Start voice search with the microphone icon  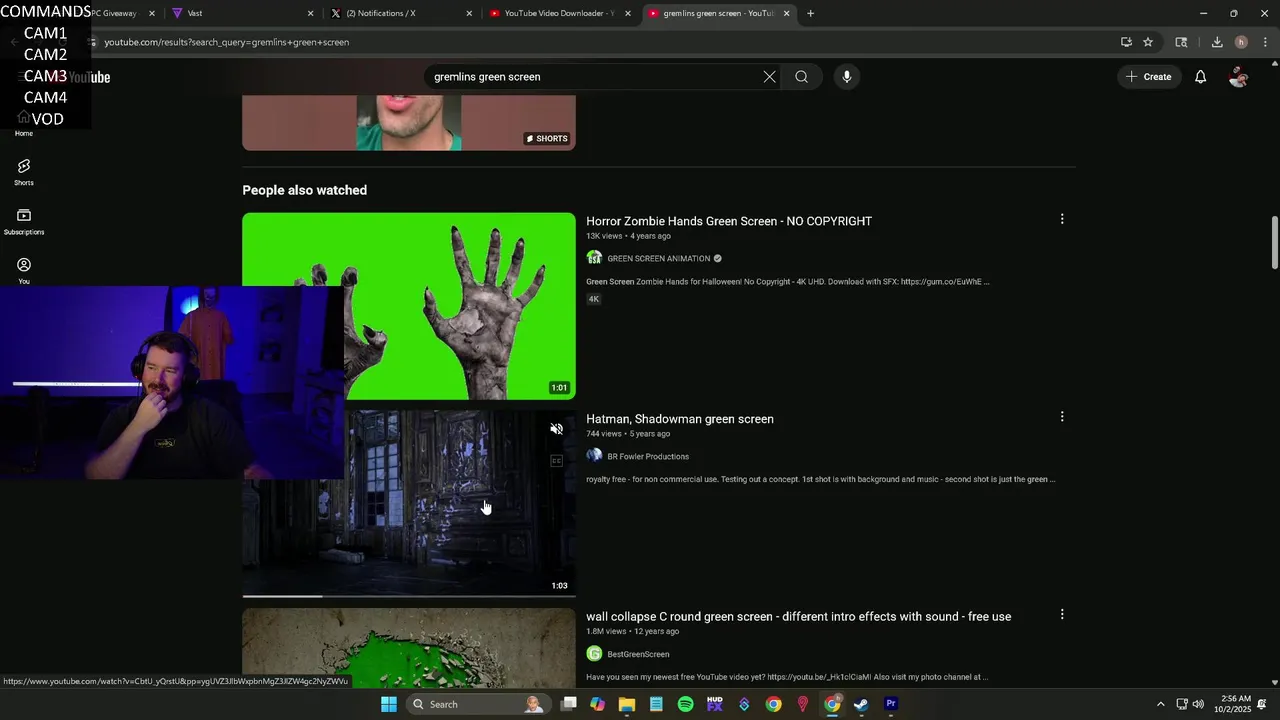846,77
